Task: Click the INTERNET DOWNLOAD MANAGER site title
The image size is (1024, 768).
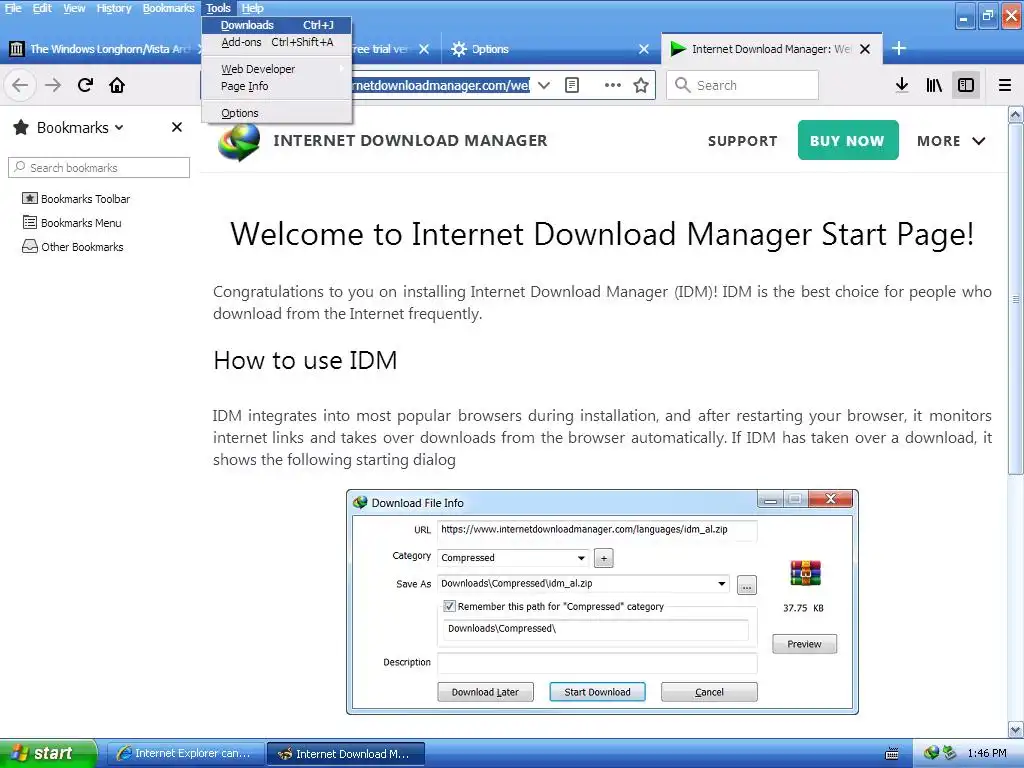Action: click(x=410, y=140)
